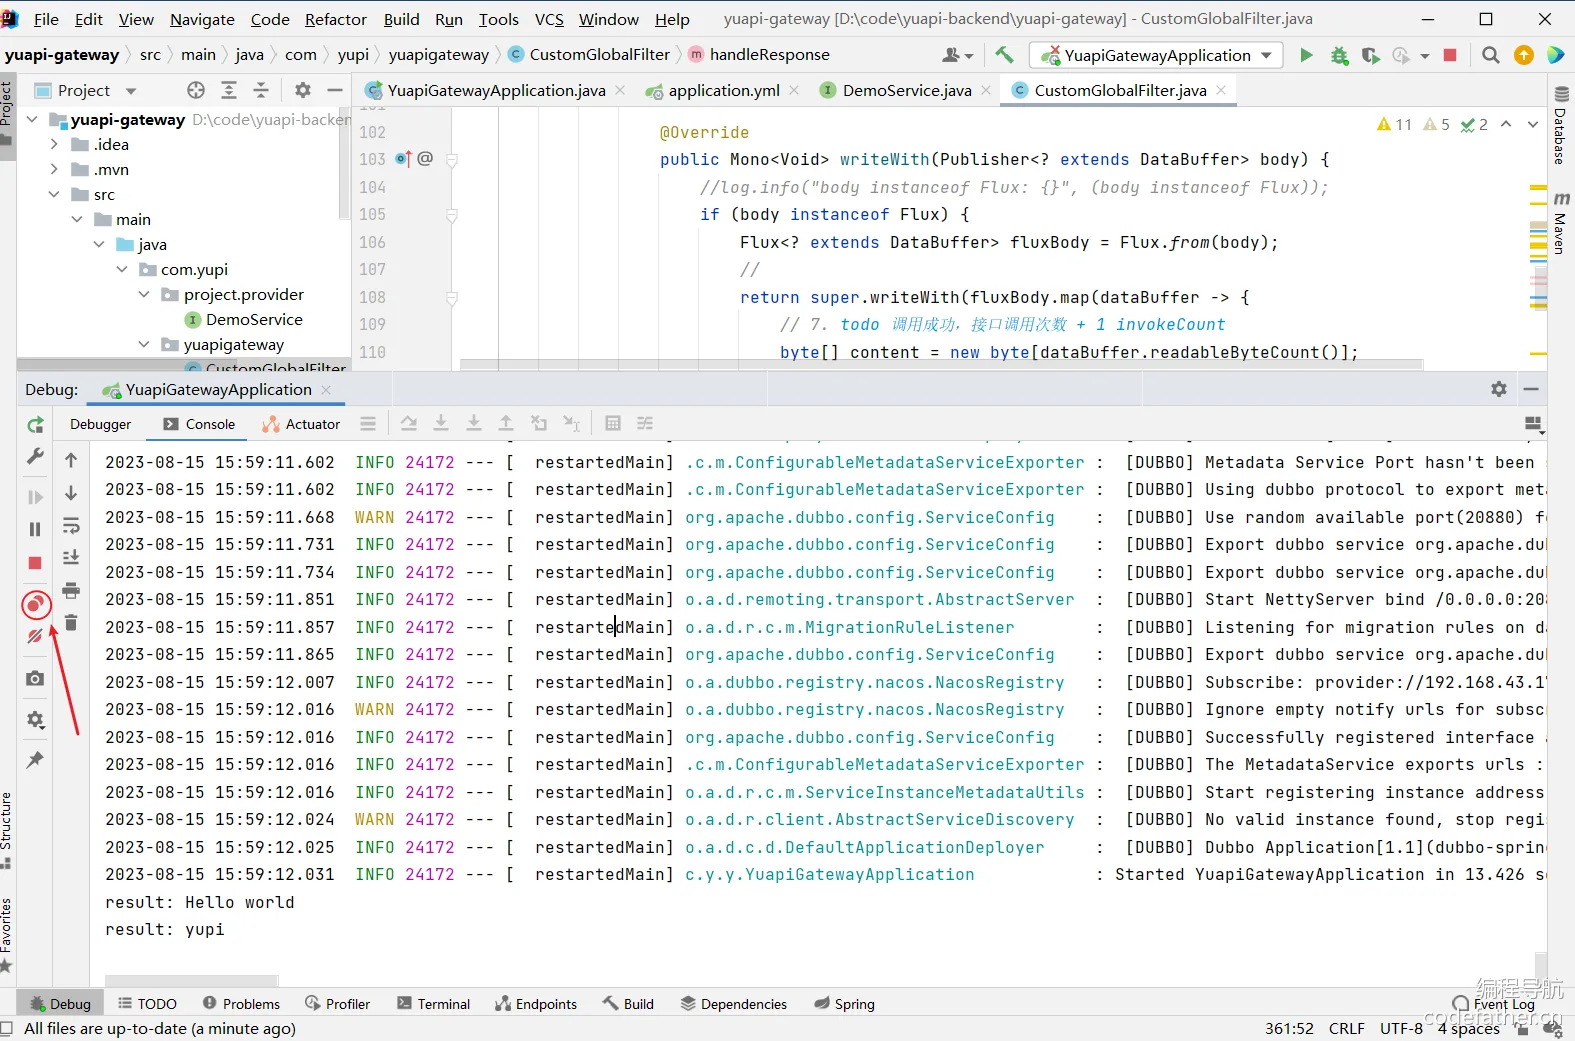This screenshot has width=1575, height=1041.
Task: Open the Refactor menu
Action: click(x=335, y=19)
